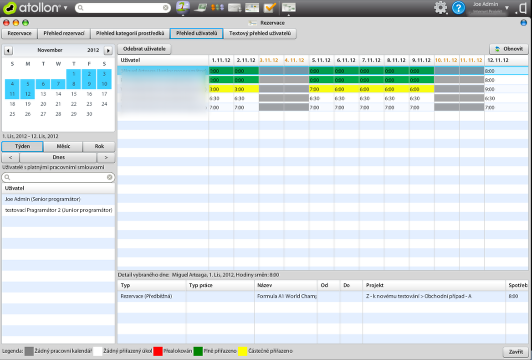
Task: Switch to the Přehled rezervací tab
Action: [64, 33]
